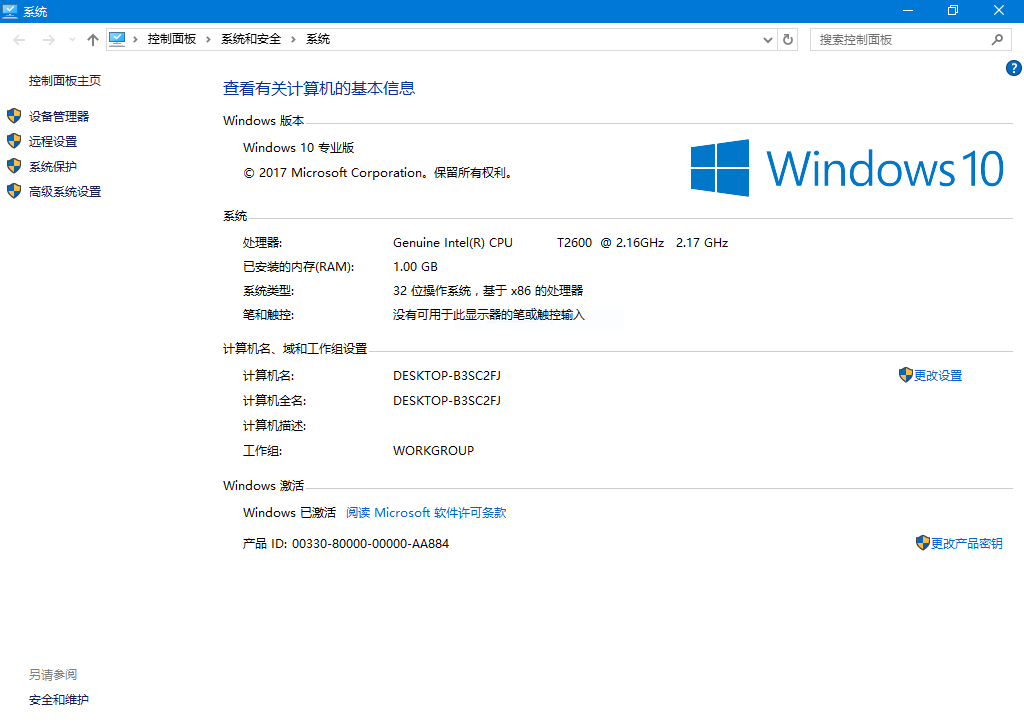Open Help via the blue question mark

(x=1013, y=68)
